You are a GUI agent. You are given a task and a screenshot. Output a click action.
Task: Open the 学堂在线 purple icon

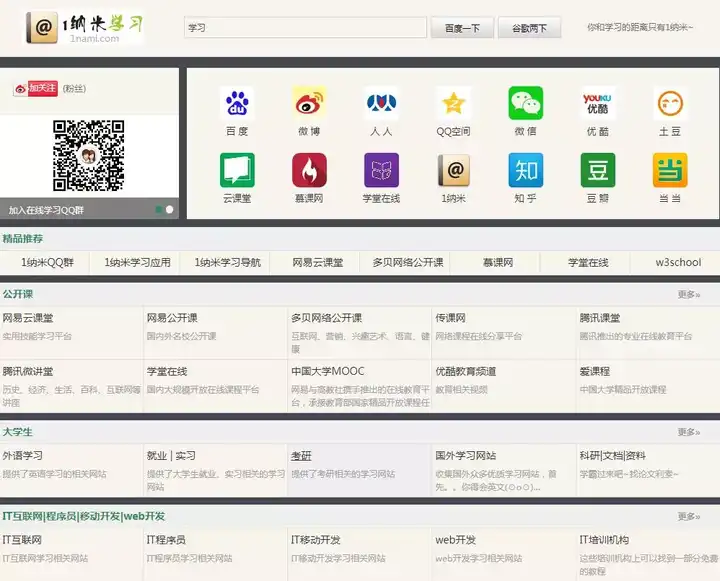click(381, 170)
